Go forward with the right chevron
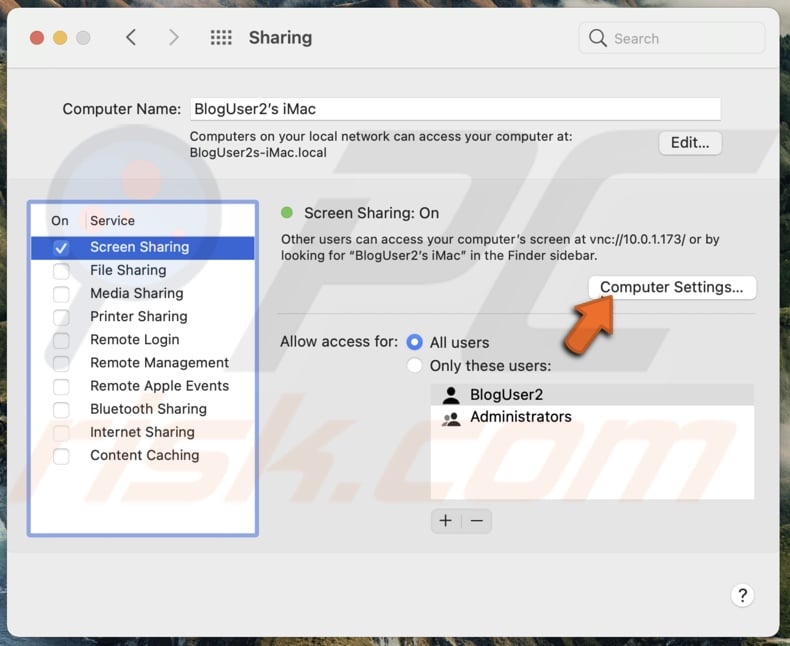The width and height of the screenshot is (790, 646). click(x=174, y=37)
